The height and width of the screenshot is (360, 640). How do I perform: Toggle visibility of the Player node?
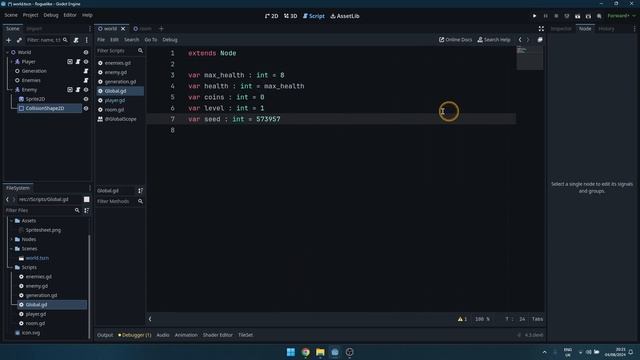click(x=86, y=62)
